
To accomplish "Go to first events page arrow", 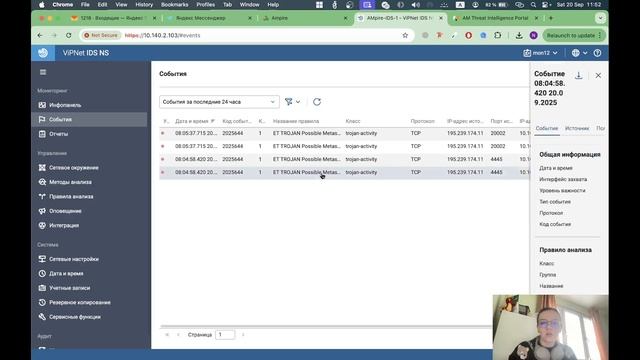I will coord(167,335).
